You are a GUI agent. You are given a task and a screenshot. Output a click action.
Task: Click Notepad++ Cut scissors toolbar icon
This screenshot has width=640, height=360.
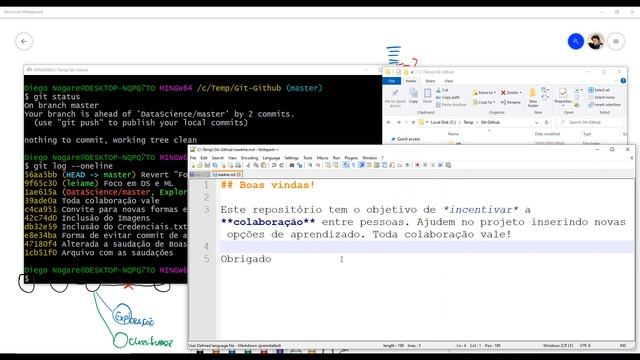click(248, 165)
